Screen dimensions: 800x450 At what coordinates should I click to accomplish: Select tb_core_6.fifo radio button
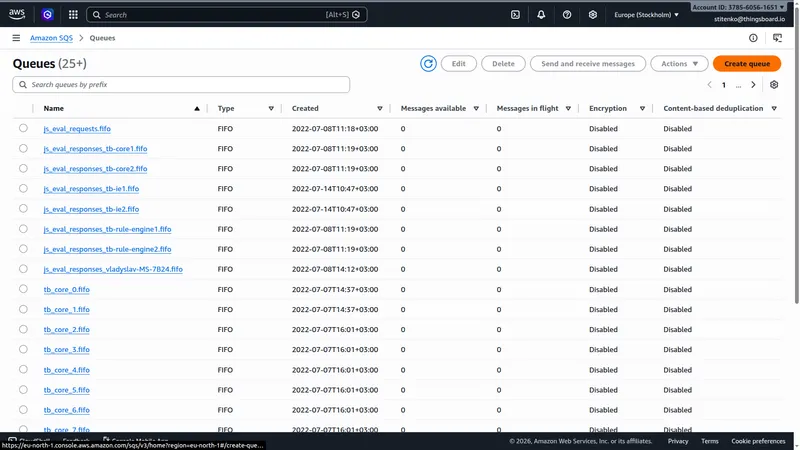tap(23, 409)
